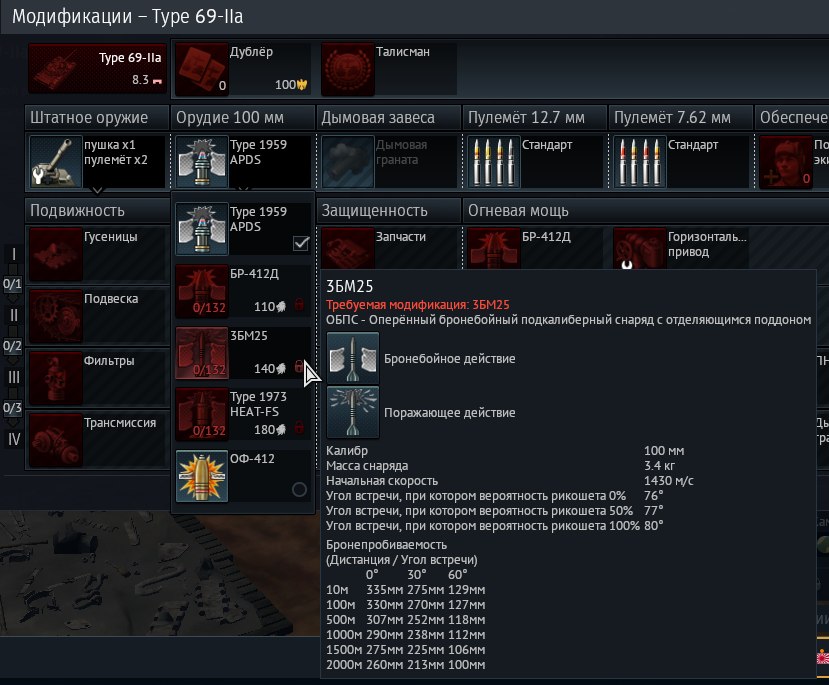829x685 pixels.
Task: Select the Горизонтальный привод modification icon
Action: (x=639, y=248)
